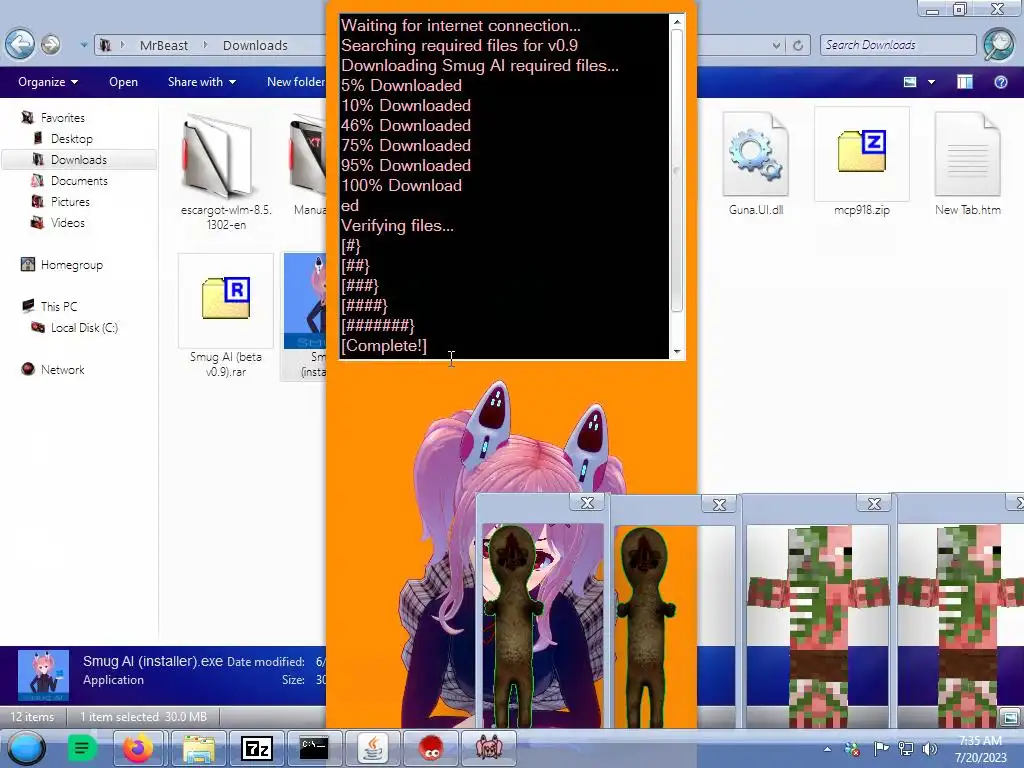Open the clock showing 7:35 AM

[980, 749]
